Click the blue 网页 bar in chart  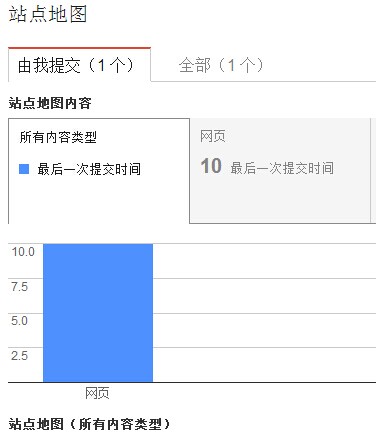(x=98, y=313)
